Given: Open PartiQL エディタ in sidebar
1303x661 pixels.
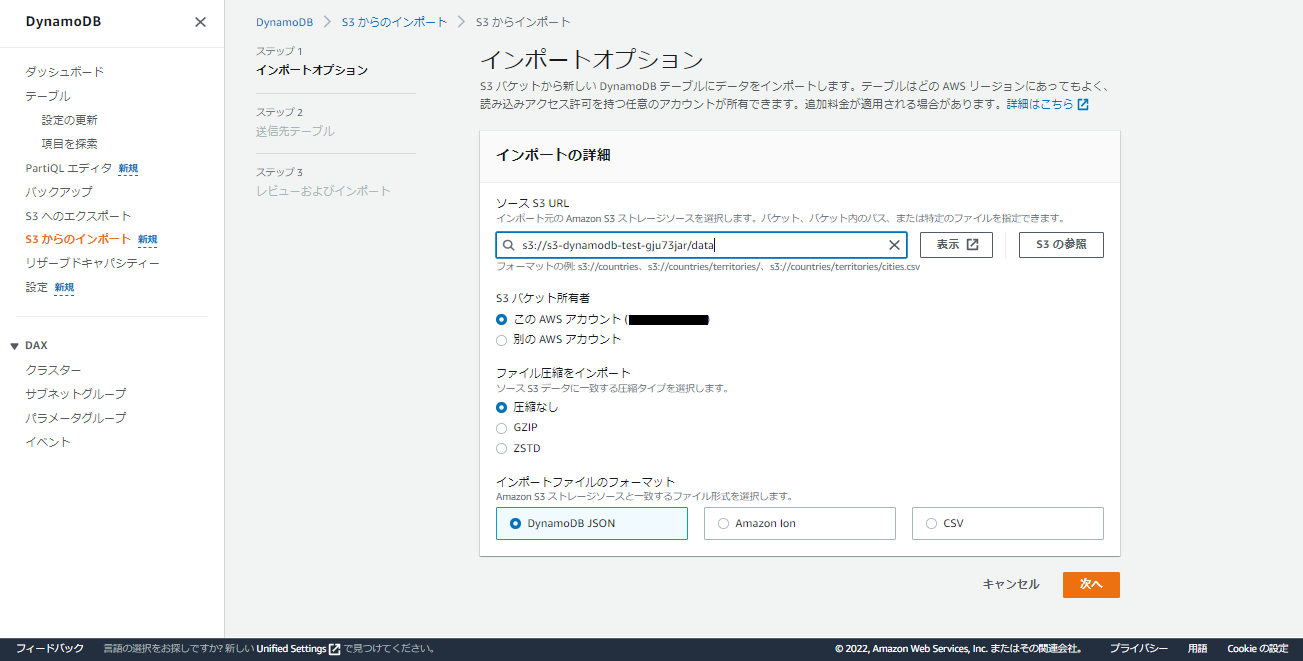Looking at the screenshot, I should click(x=69, y=168).
